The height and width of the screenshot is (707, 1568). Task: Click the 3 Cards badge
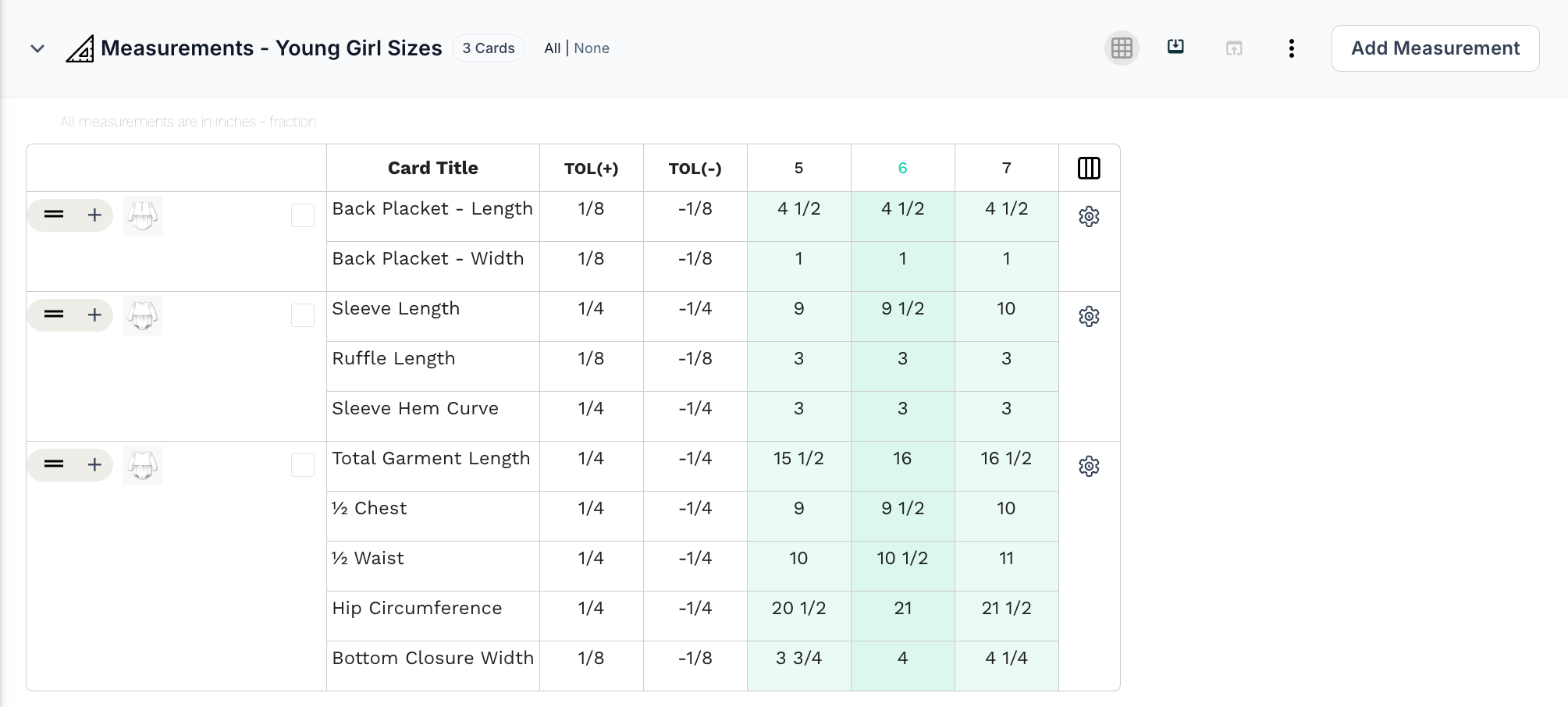(x=488, y=48)
